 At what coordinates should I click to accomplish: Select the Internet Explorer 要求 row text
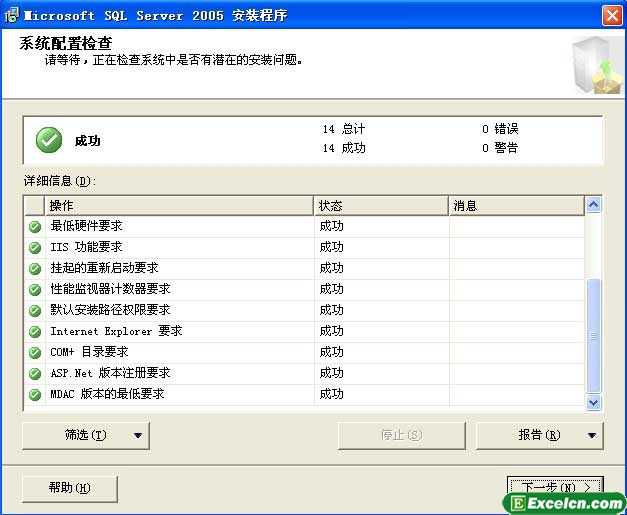coord(116,331)
